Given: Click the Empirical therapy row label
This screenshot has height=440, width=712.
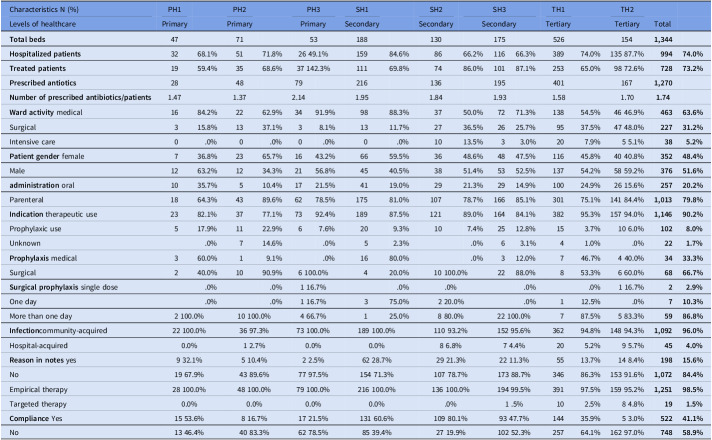Looking at the screenshot, I should 38,390.
